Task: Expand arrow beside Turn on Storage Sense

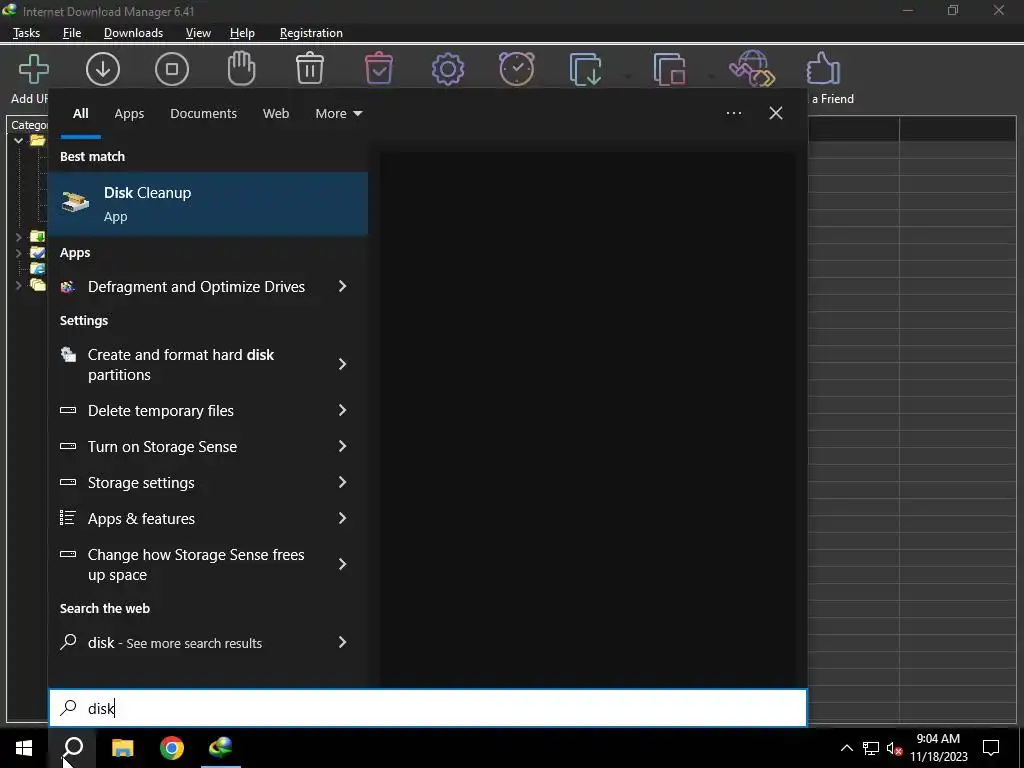Action: (x=342, y=447)
